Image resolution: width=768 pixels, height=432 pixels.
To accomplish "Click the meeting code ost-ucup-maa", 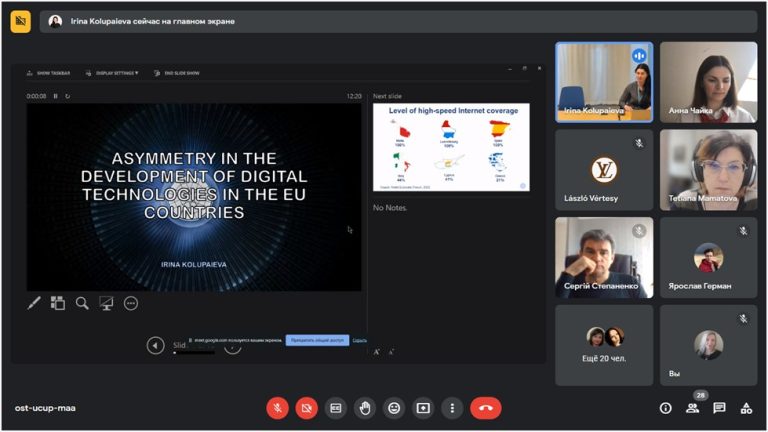I will tap(45, 408).
